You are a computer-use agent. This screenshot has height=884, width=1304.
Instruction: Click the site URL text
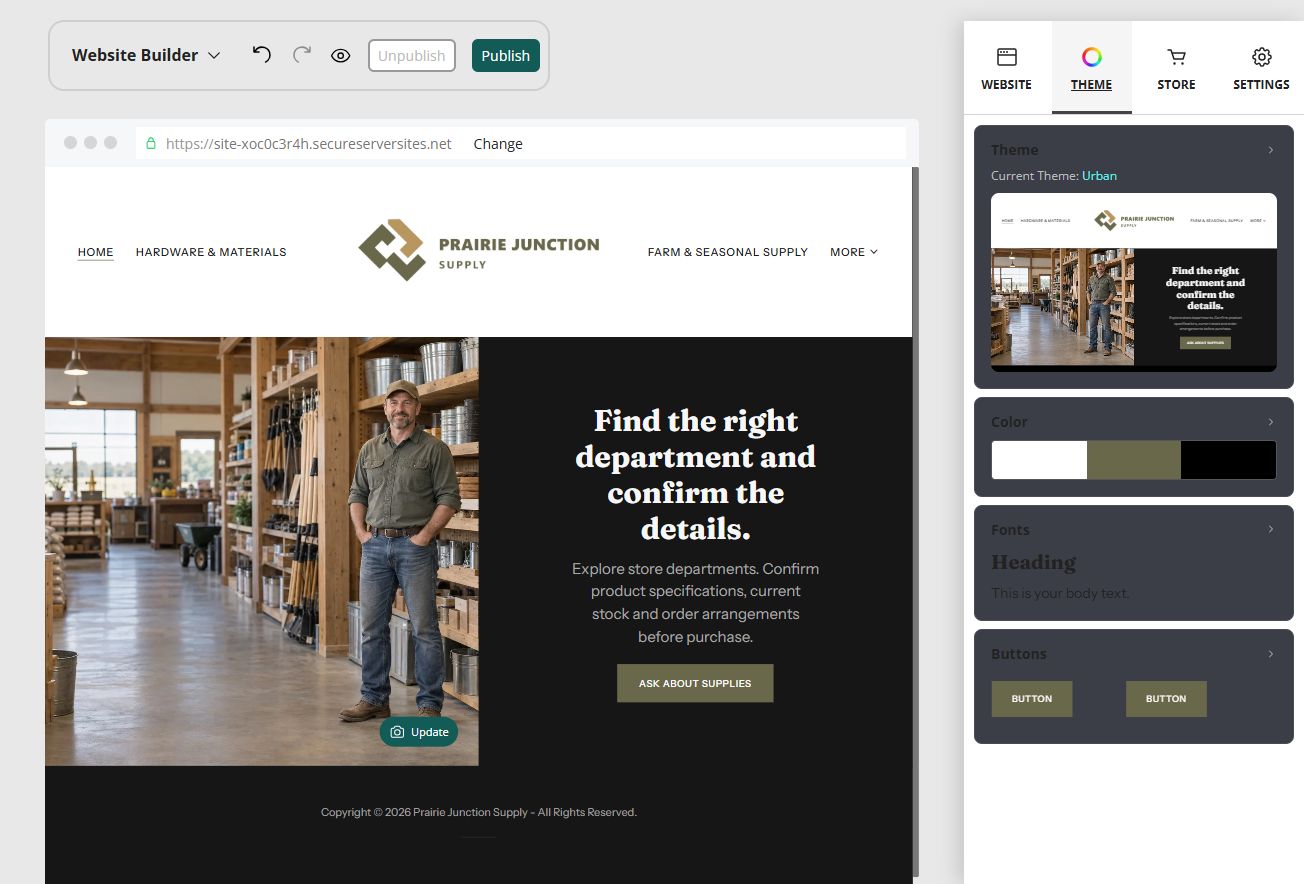coord(309,143)
